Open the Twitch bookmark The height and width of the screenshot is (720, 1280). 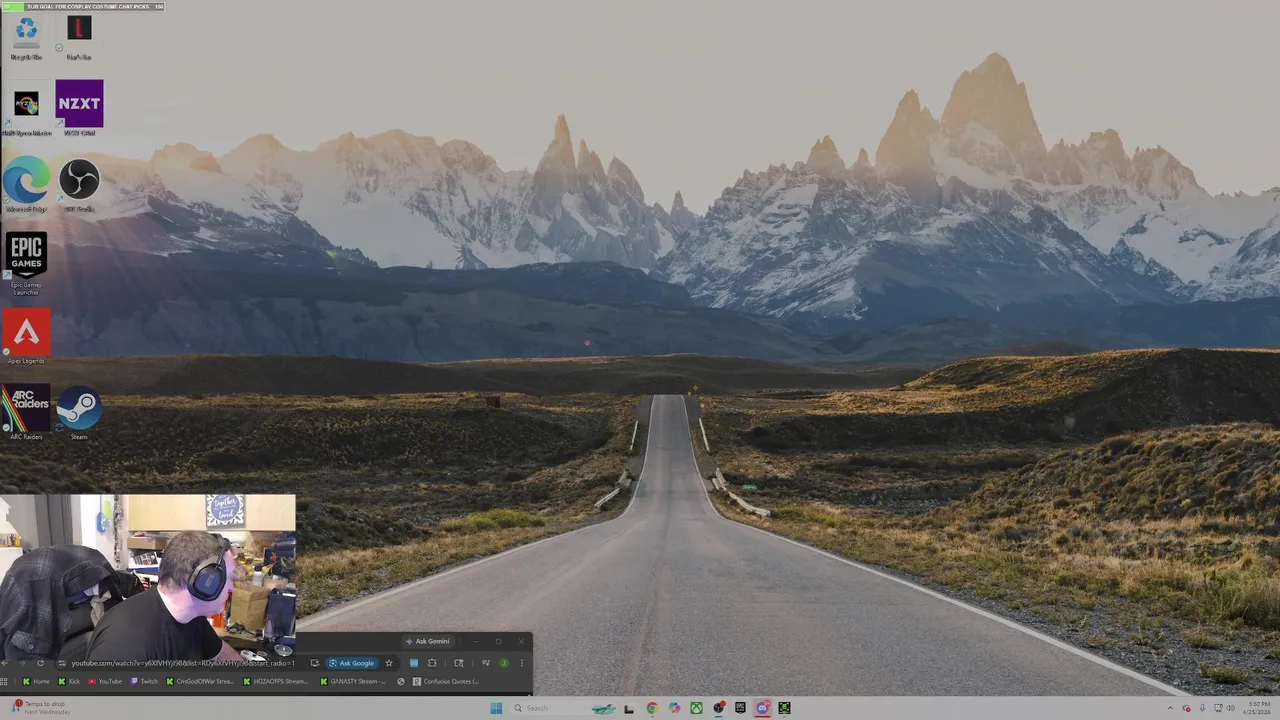[144, 681]
